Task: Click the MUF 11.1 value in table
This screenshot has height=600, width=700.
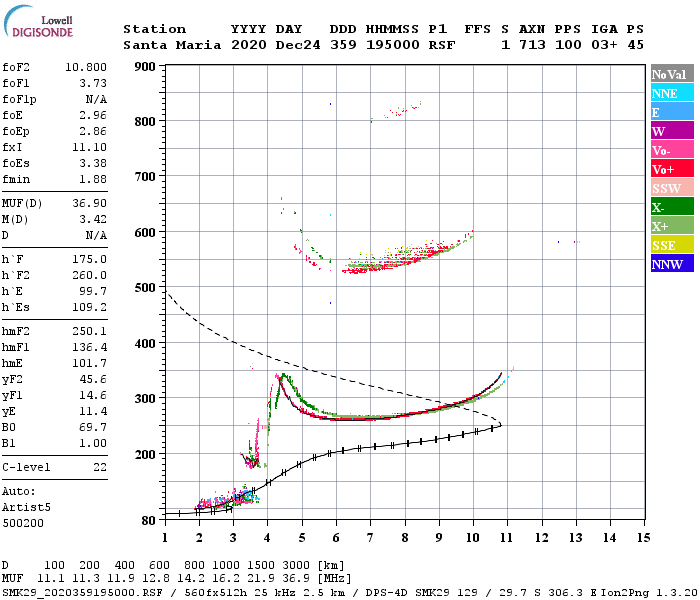Action: click(x=51, y=578)
